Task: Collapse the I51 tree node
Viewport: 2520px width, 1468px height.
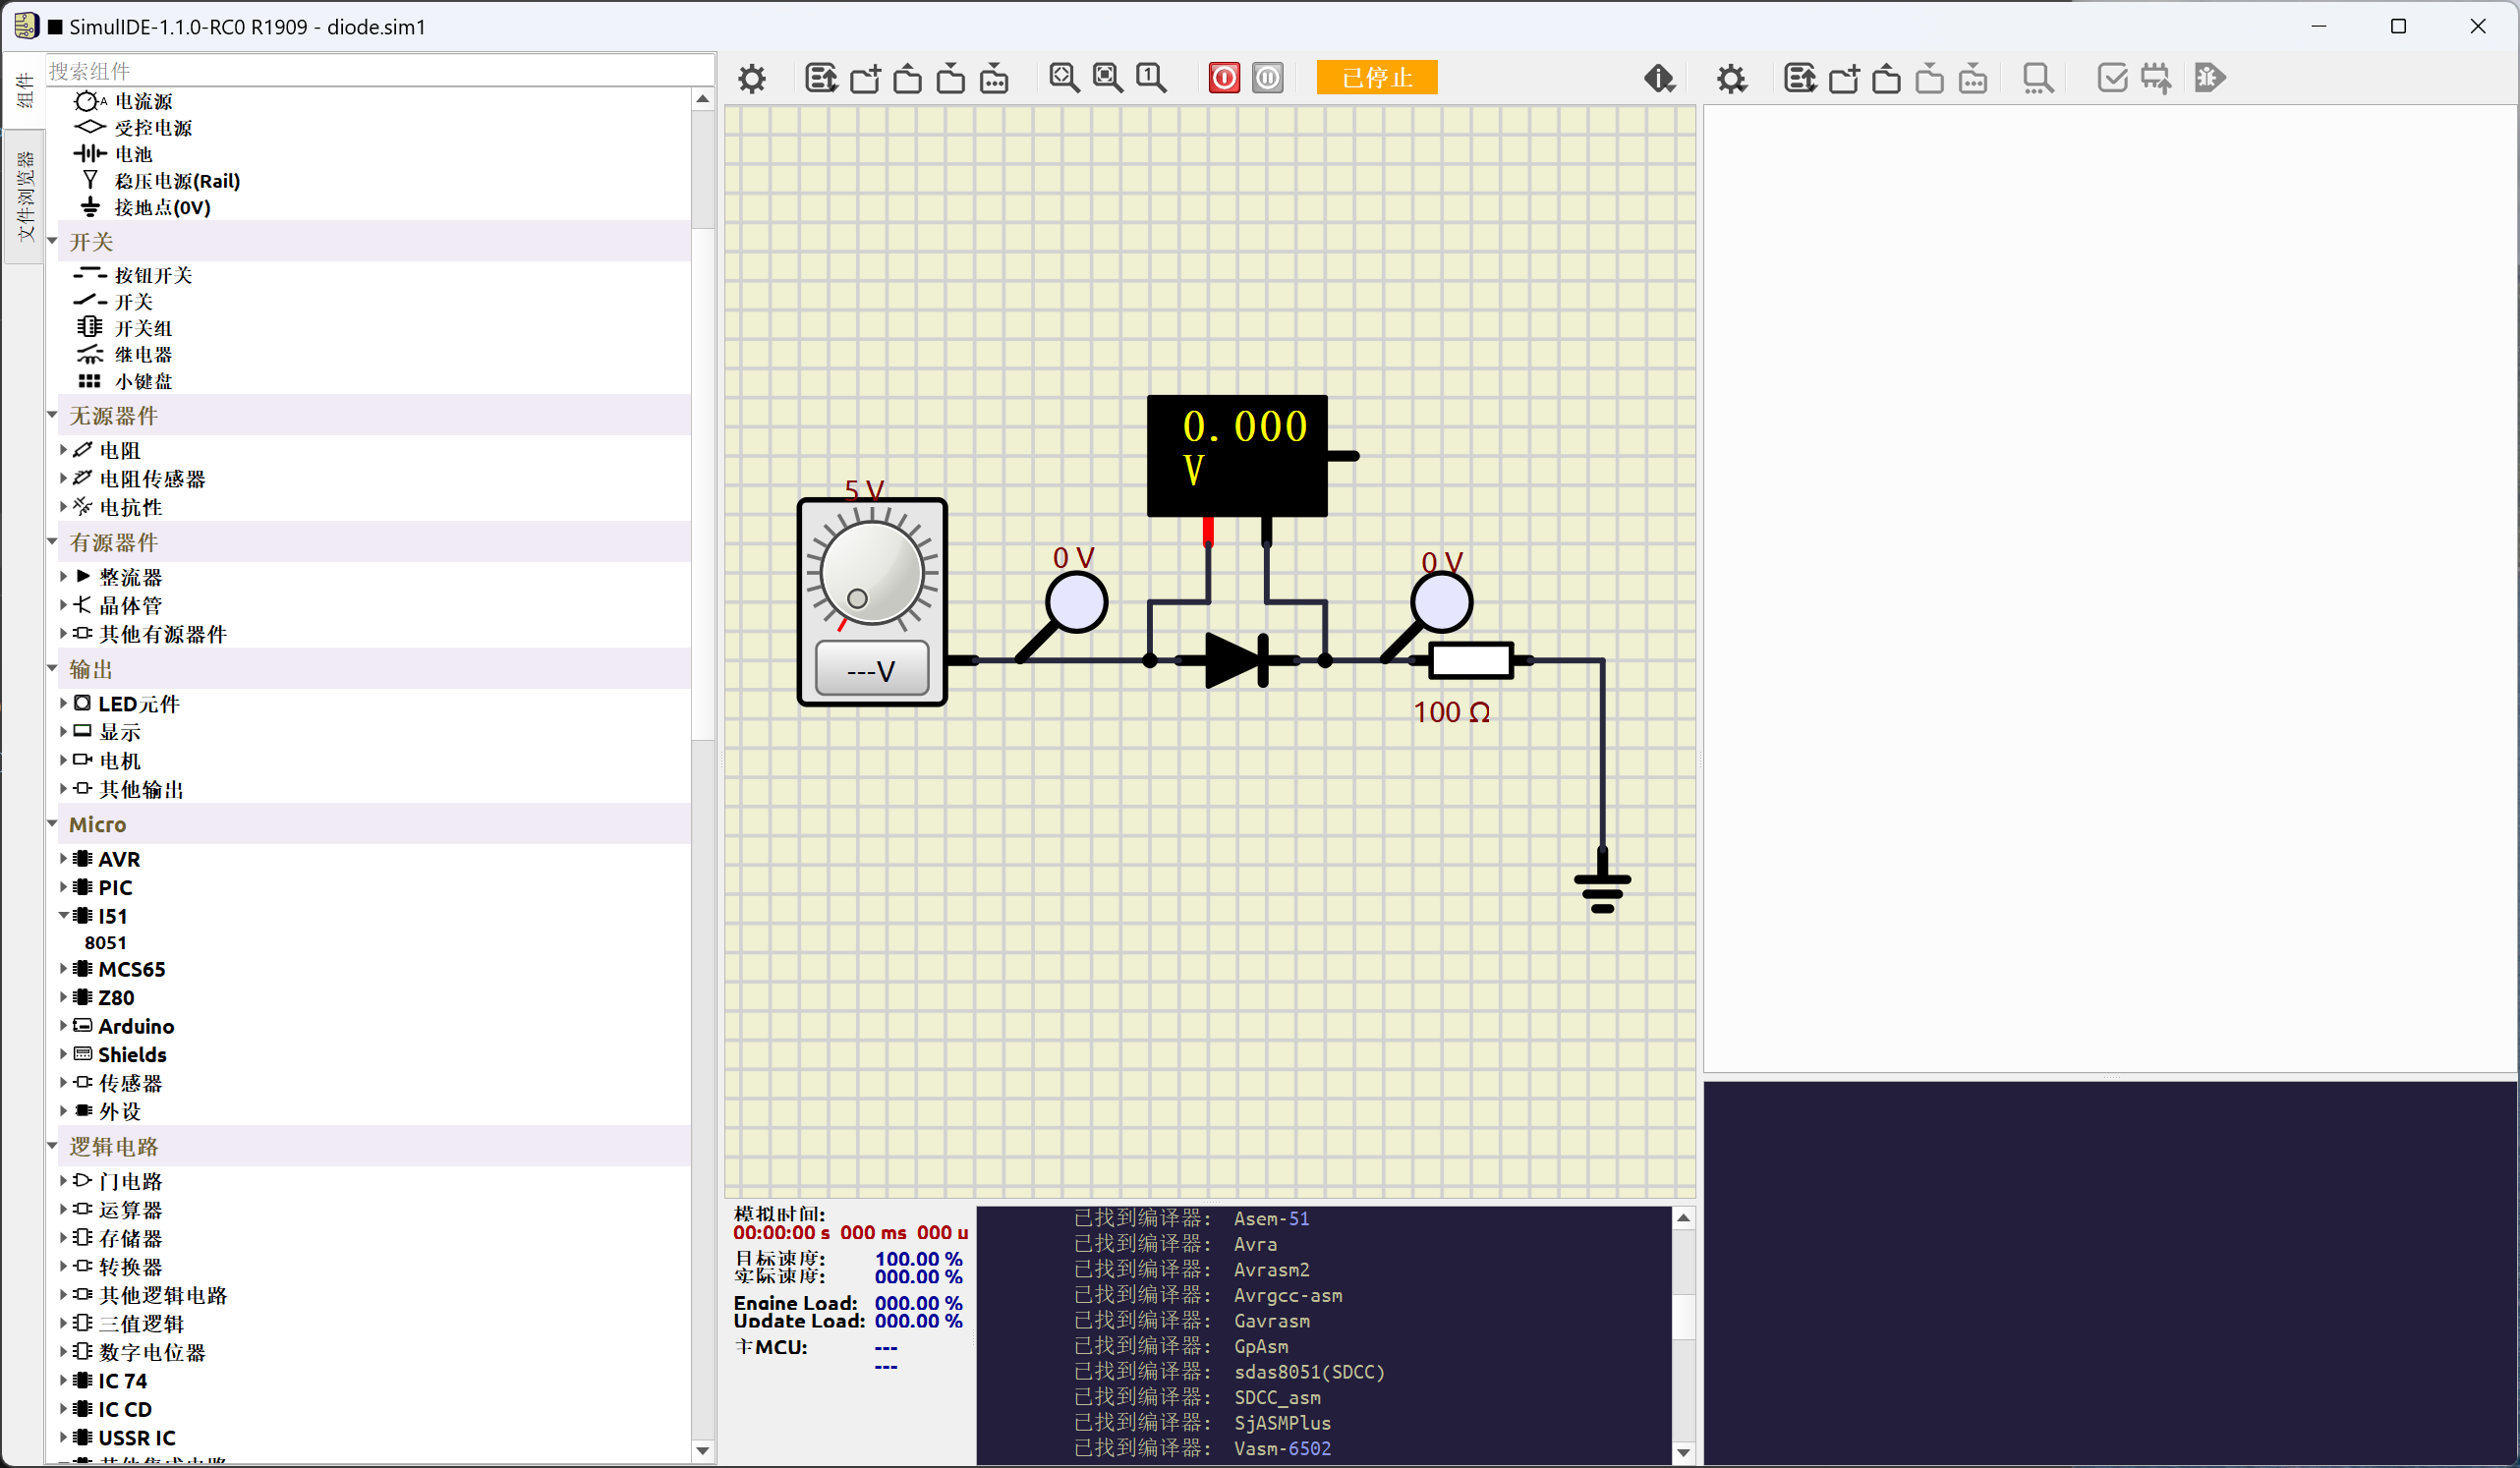Action: point(63,915)
